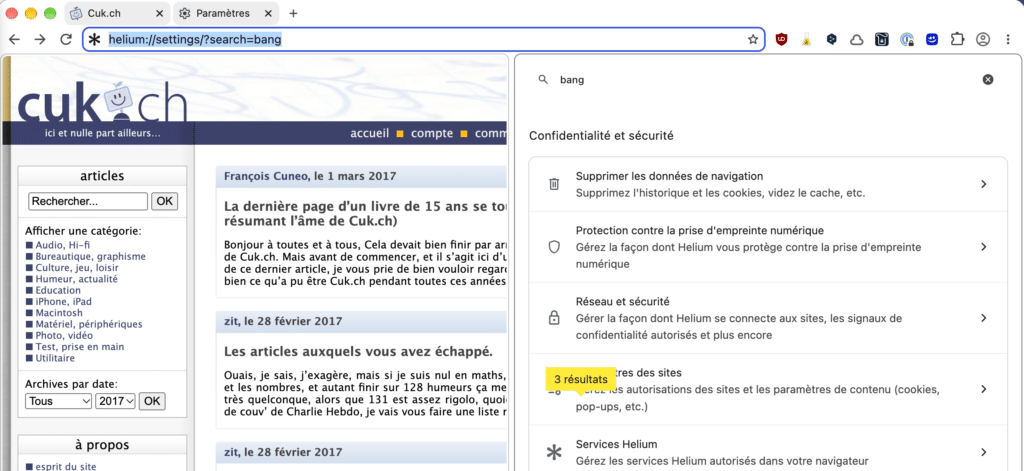Click the OK button beside Rechercher field
The image size is (1024, 471).
coord(165,201)
